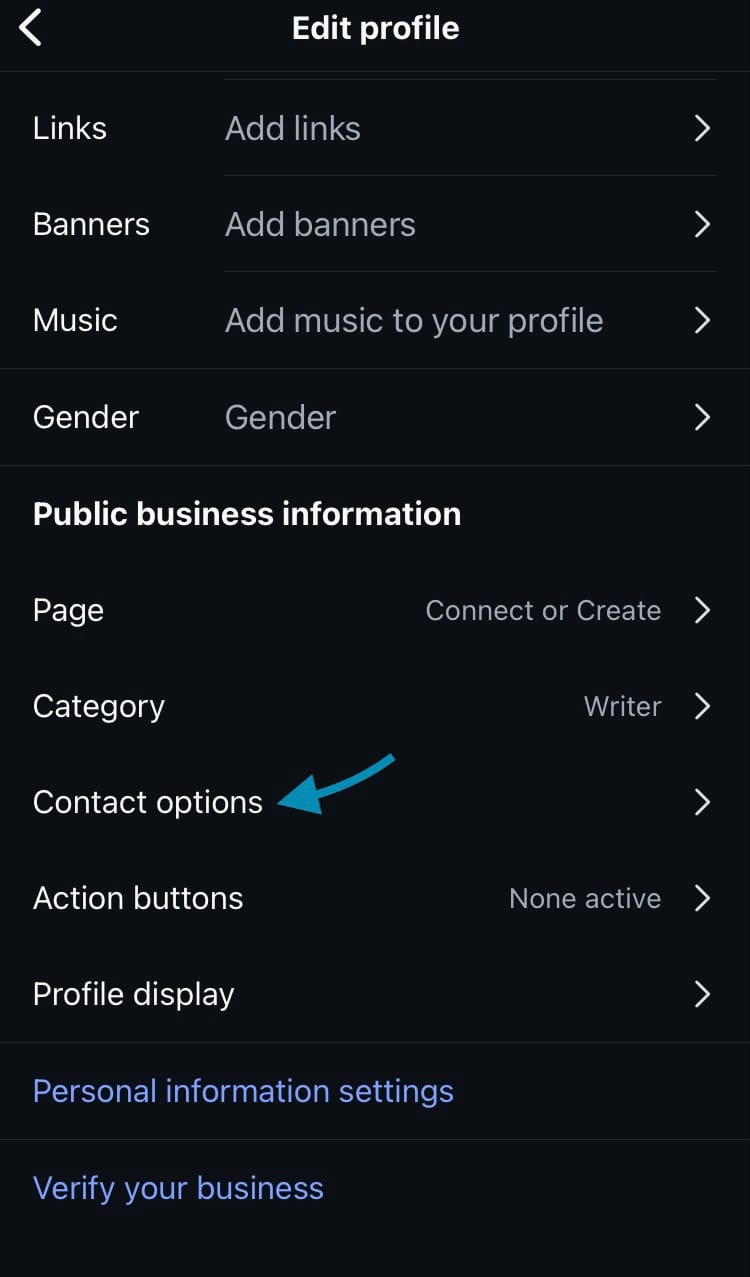Screen dimensions: 750x1277
Task: Expand Profile display via its chevron
Action: point(702,994)
